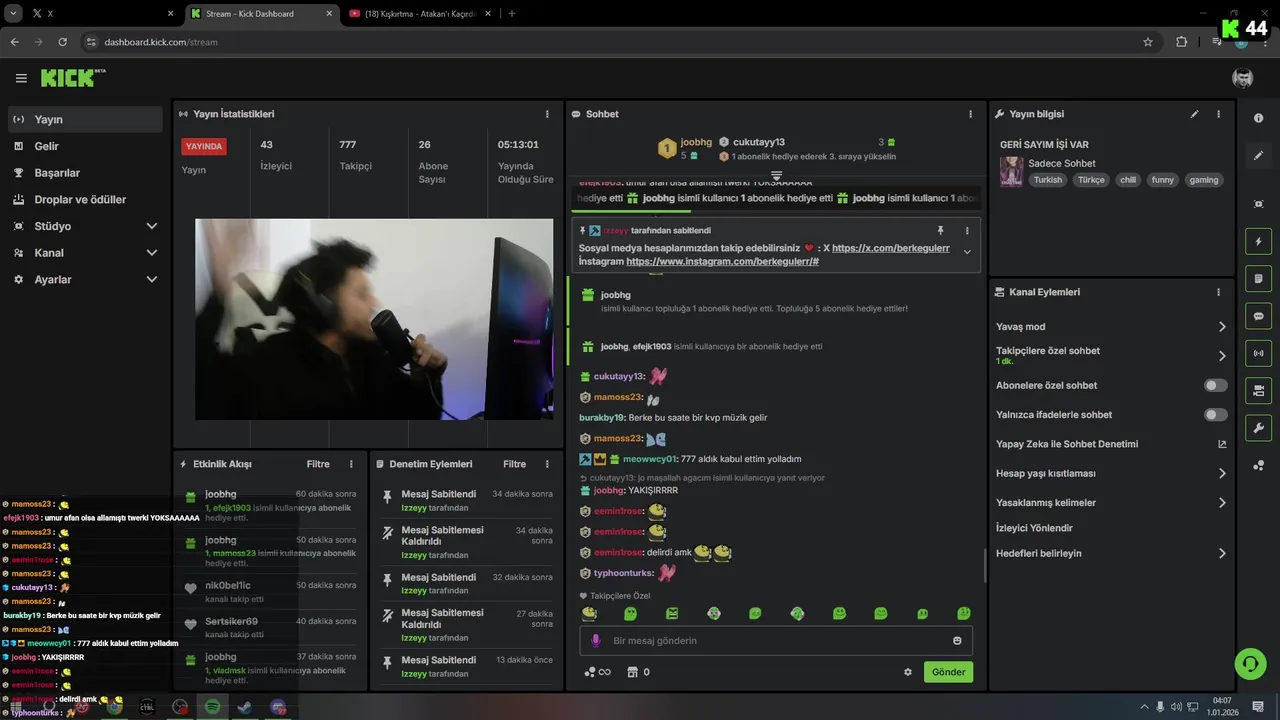The image size is (1280, 720).
Task: Open the Yayın bilgisi panel three-dot menu
Action: 1218,114
